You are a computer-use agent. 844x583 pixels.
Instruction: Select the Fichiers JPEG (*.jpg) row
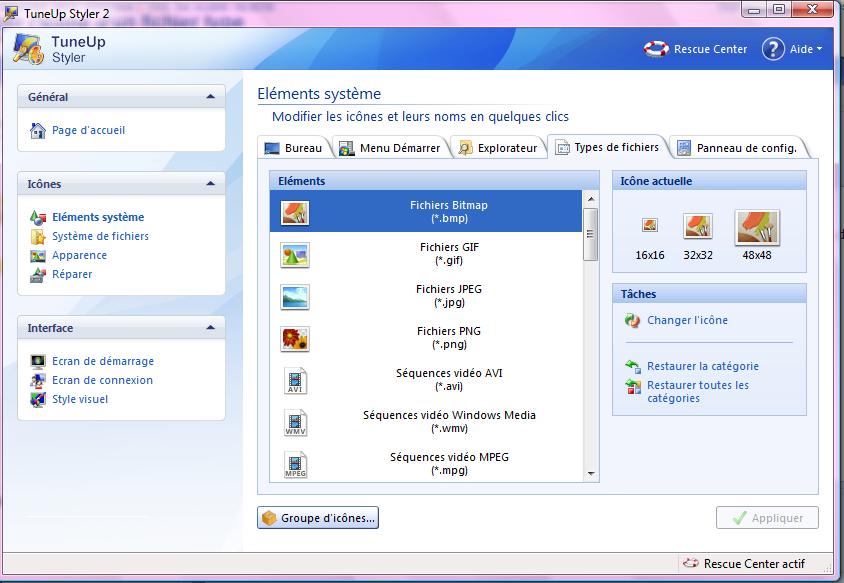[426, 297]
